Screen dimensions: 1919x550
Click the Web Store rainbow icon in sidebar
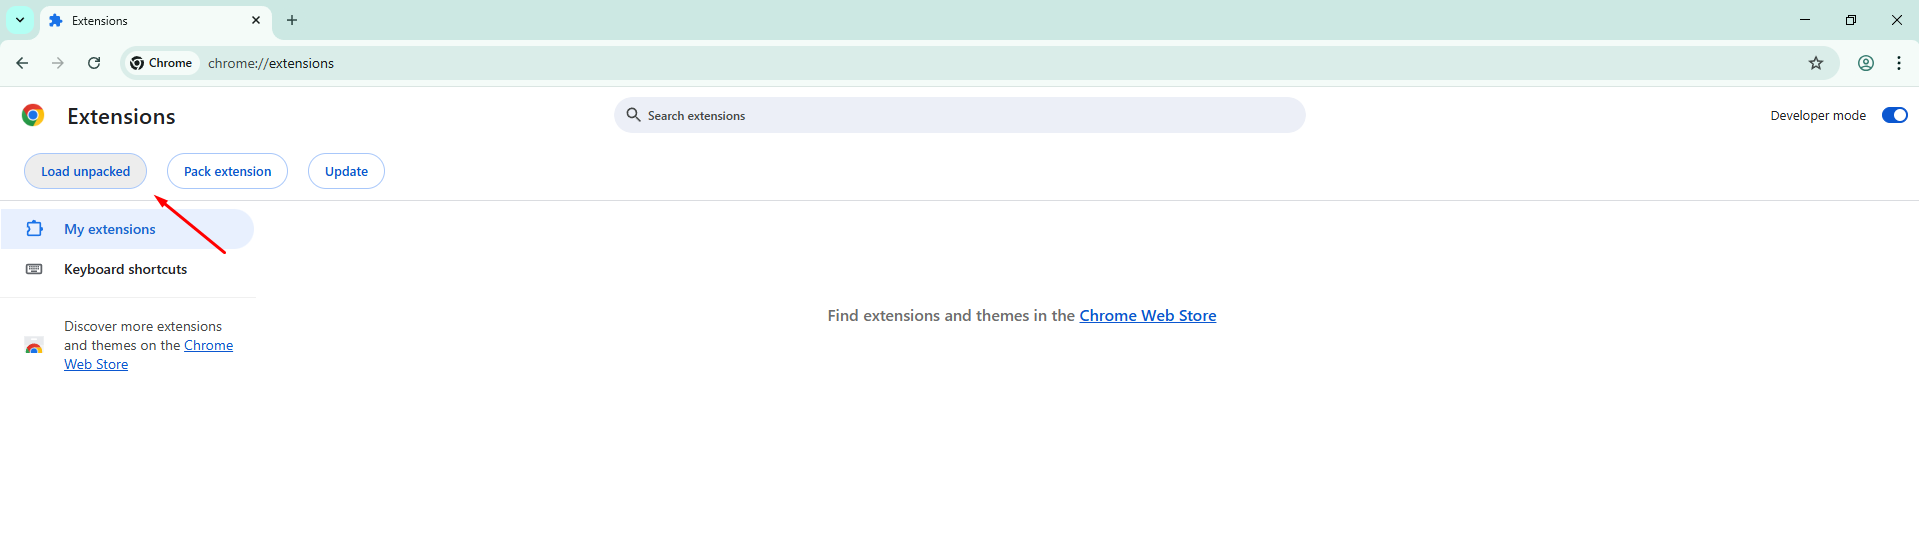point(34,346)
